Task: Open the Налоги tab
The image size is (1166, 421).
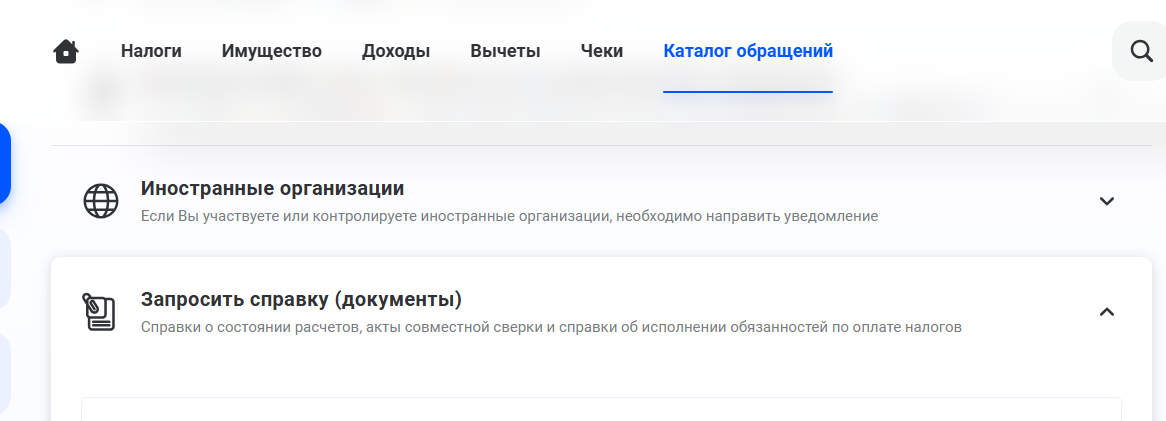Action: pos(151,51)
